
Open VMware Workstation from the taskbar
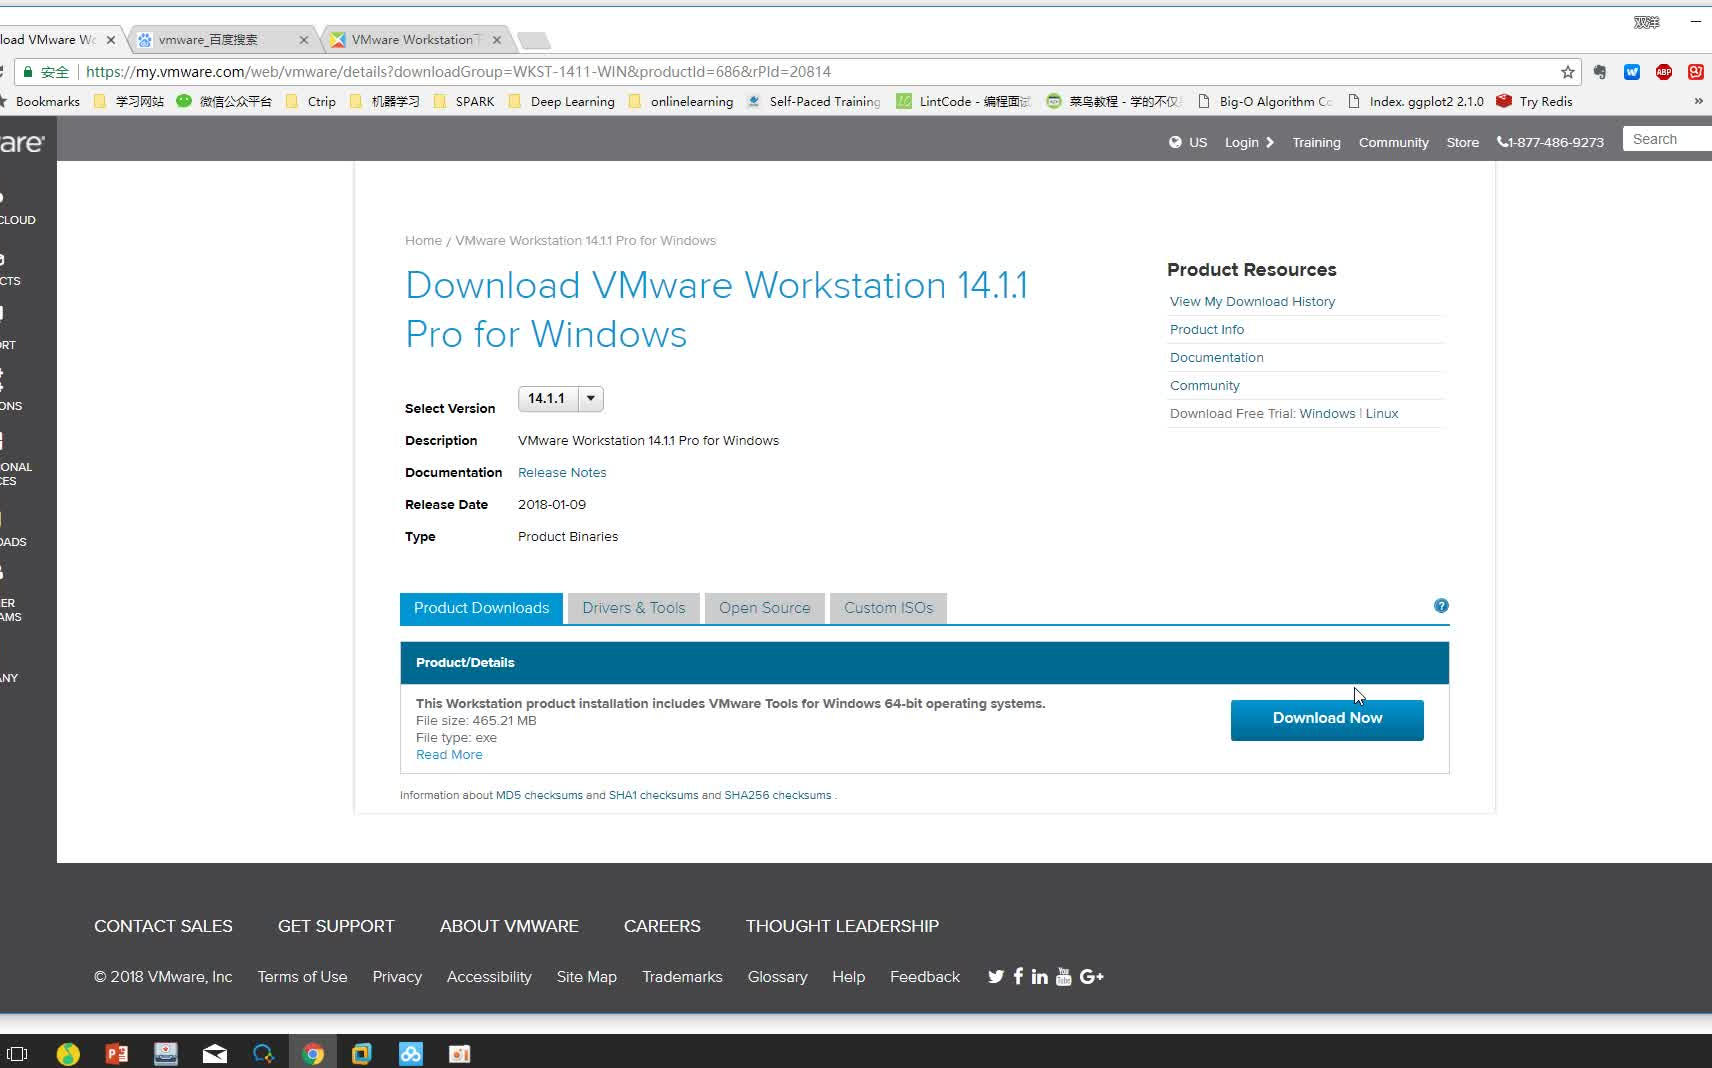click(x=362, y=1054)
